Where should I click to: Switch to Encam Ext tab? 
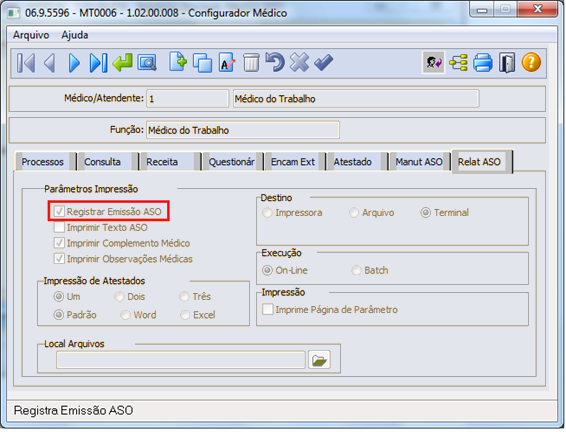tap(294, 162)
